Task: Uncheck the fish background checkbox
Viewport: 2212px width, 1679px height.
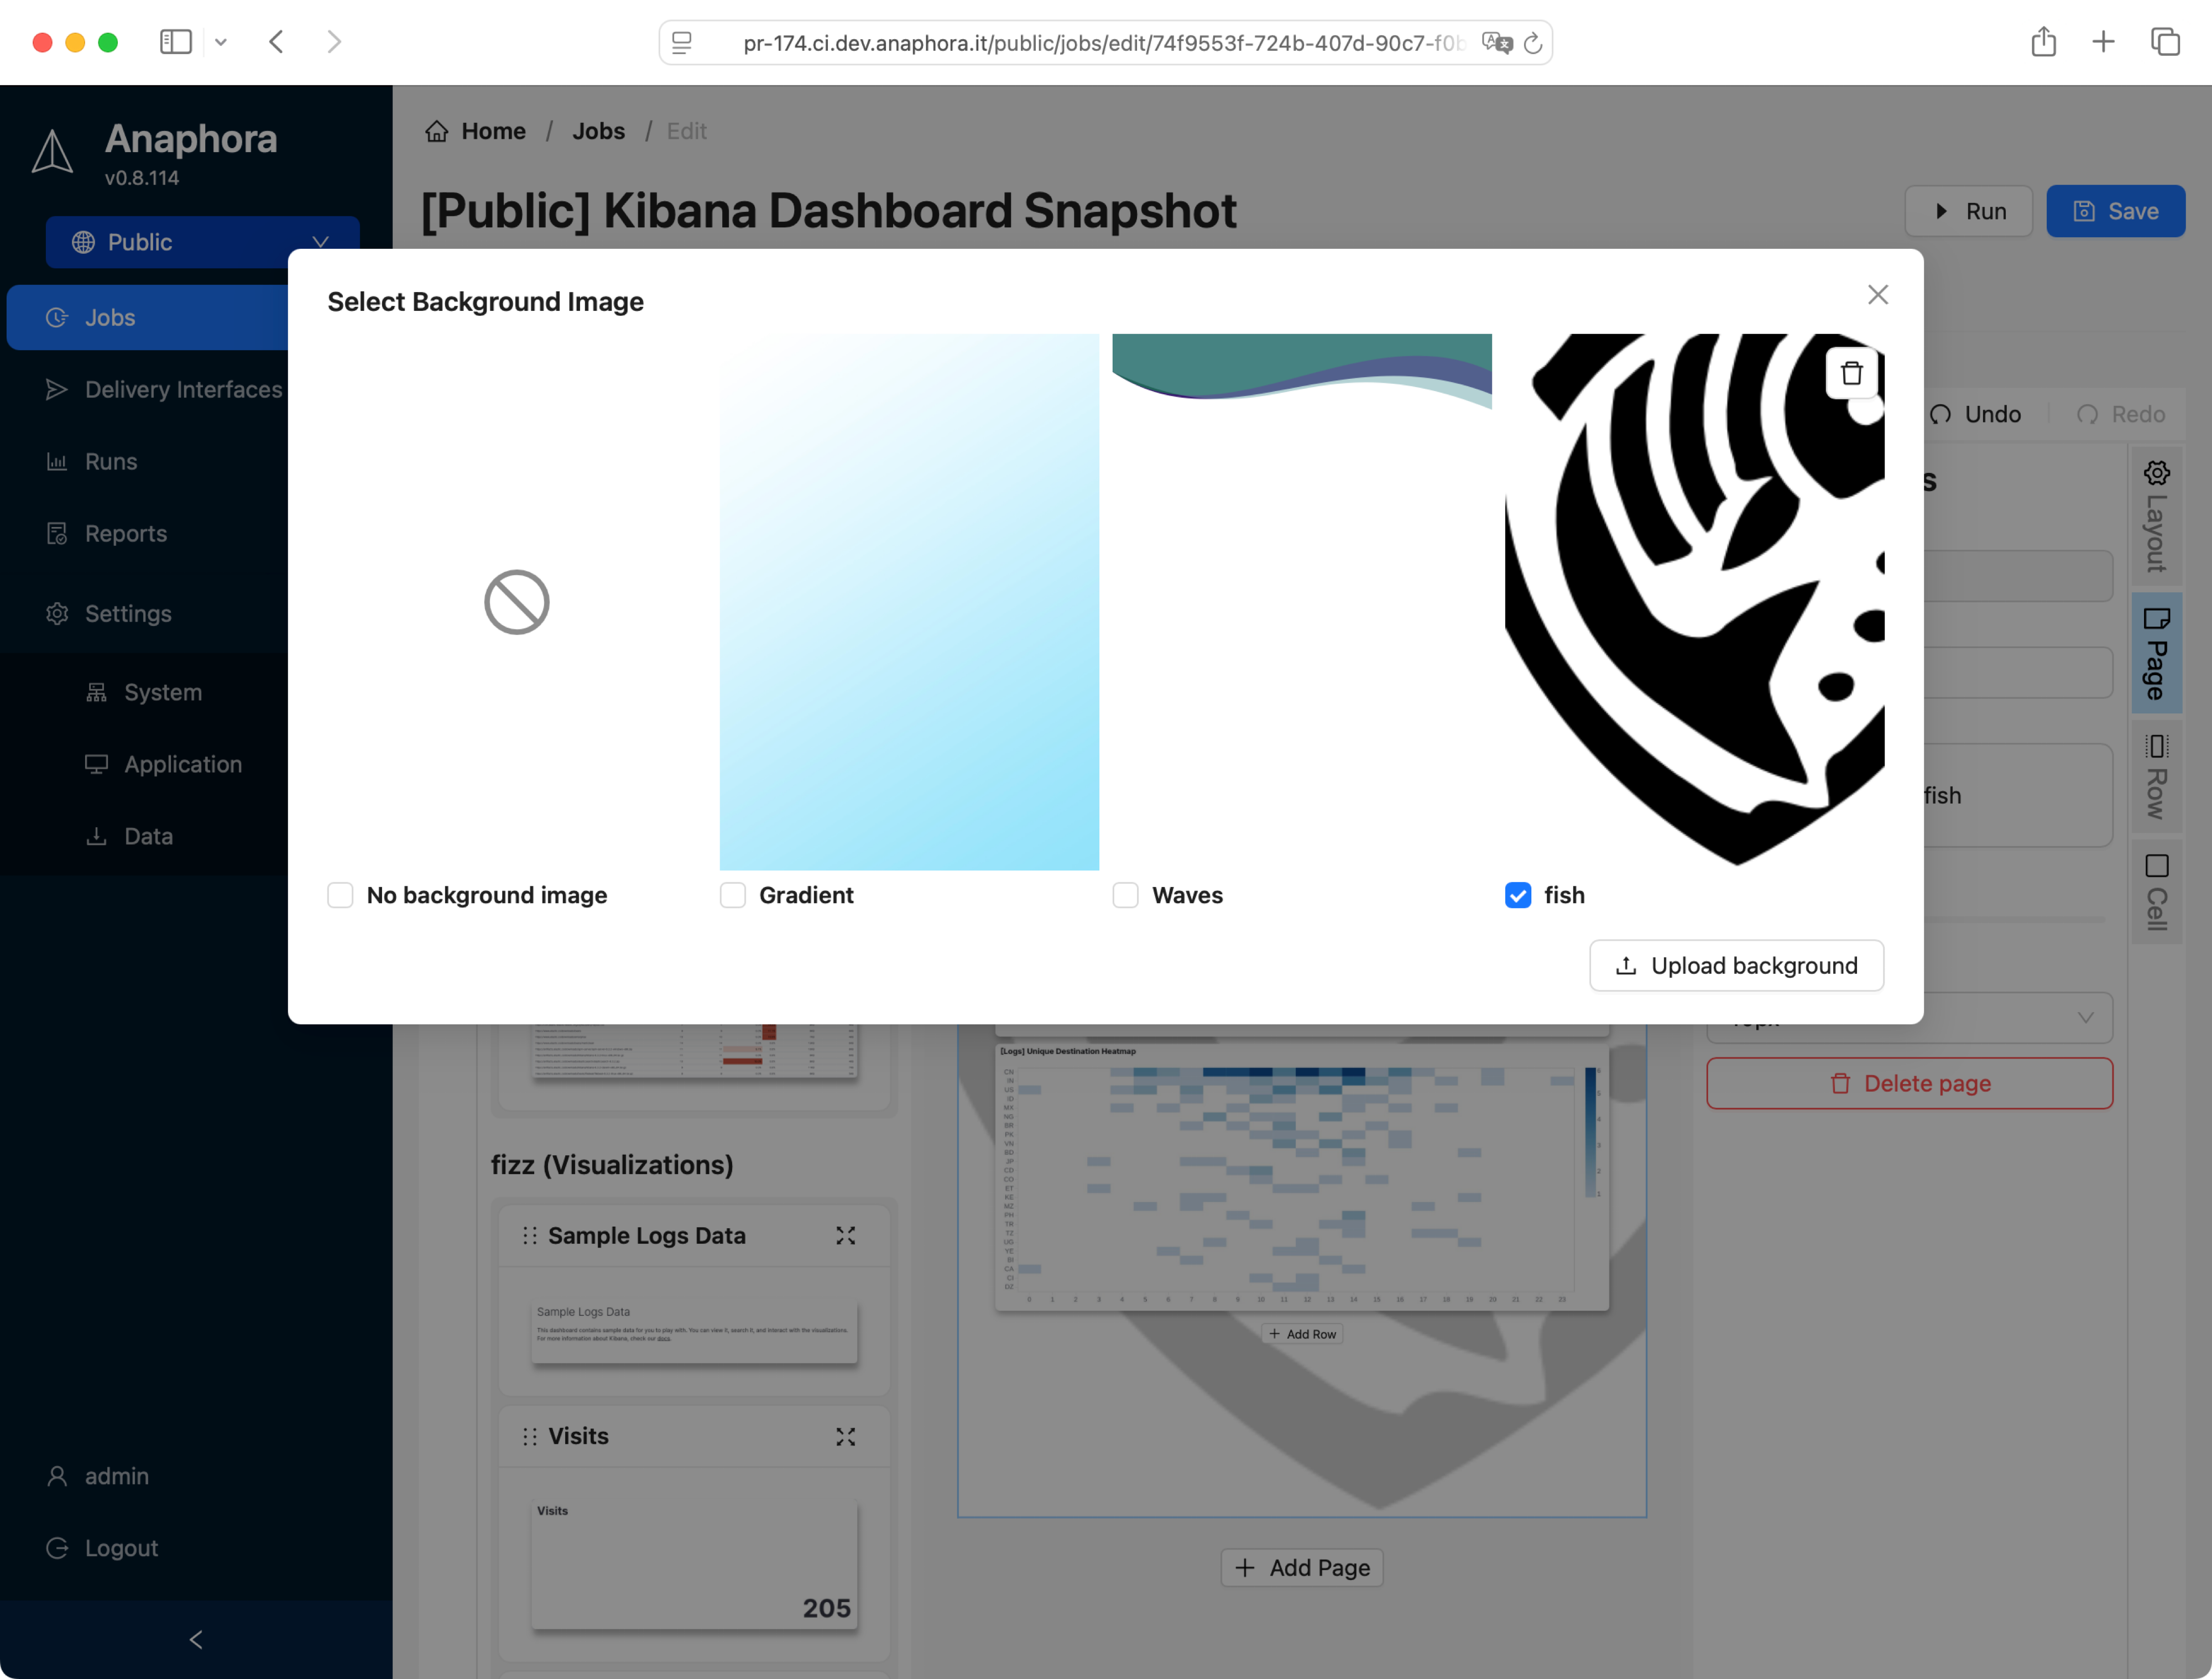Action: pos(1518,895)
